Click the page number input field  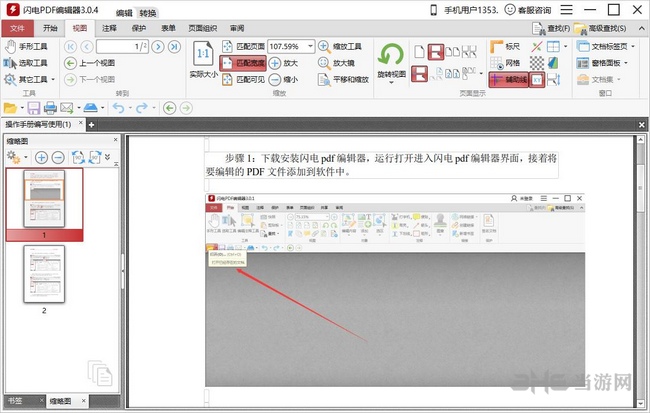click(x=122, y=46)
